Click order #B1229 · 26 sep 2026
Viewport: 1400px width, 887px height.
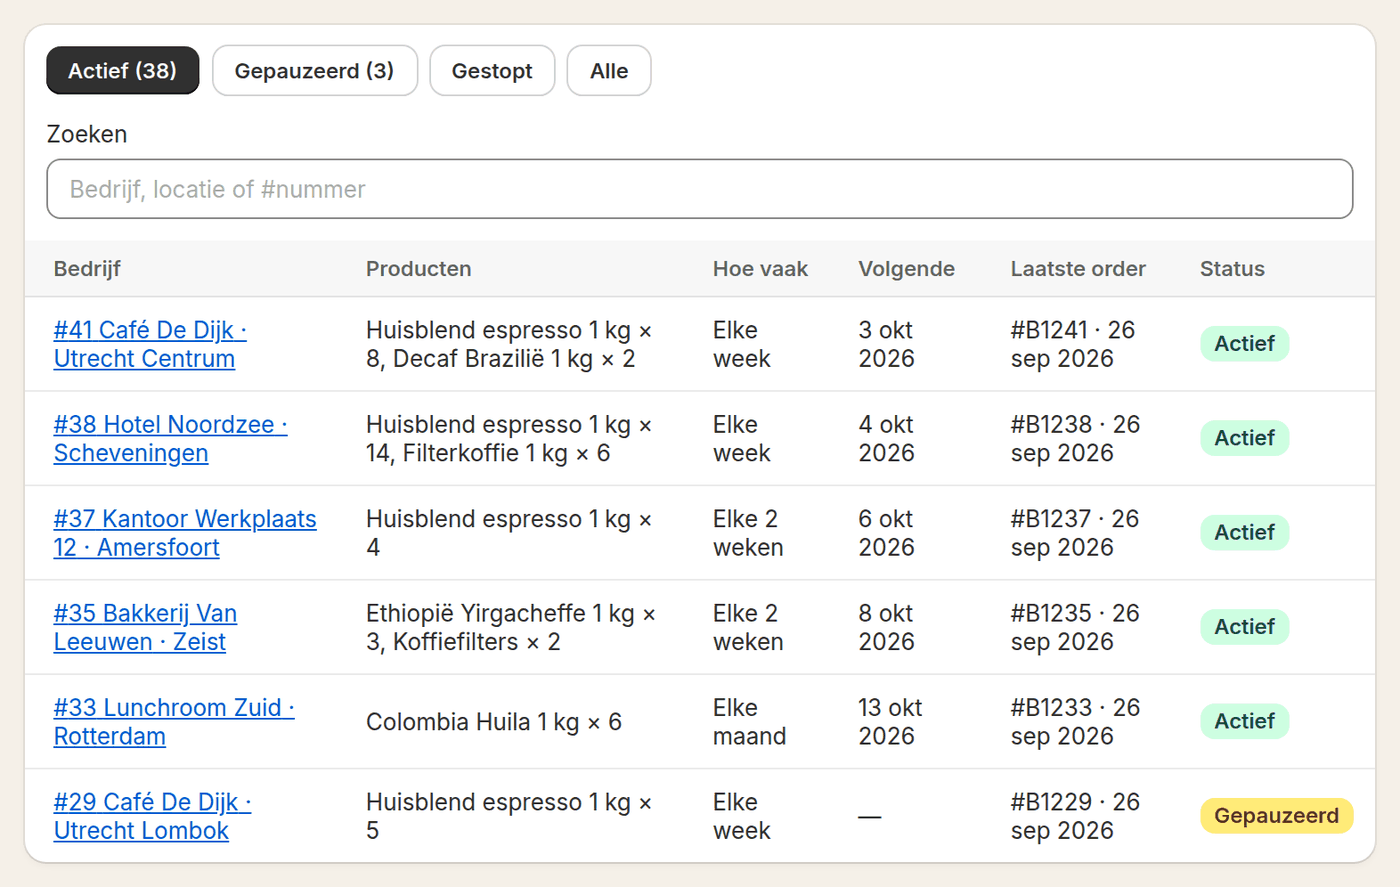[x=1075, y=816]
